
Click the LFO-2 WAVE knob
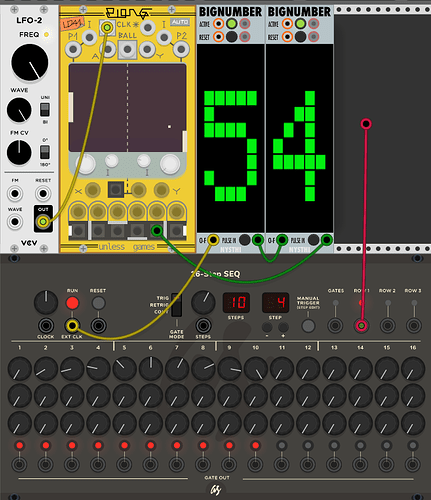pyautogui.click(x=19, y=110)
